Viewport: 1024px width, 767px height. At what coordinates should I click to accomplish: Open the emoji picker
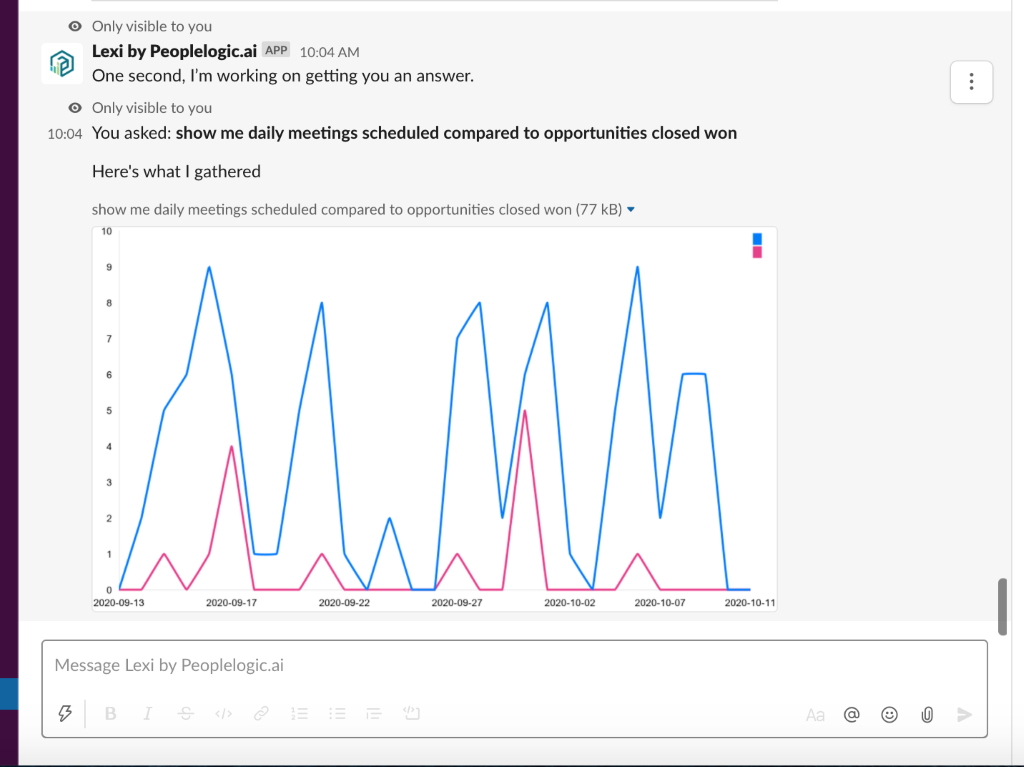click(x=889, y=714)
